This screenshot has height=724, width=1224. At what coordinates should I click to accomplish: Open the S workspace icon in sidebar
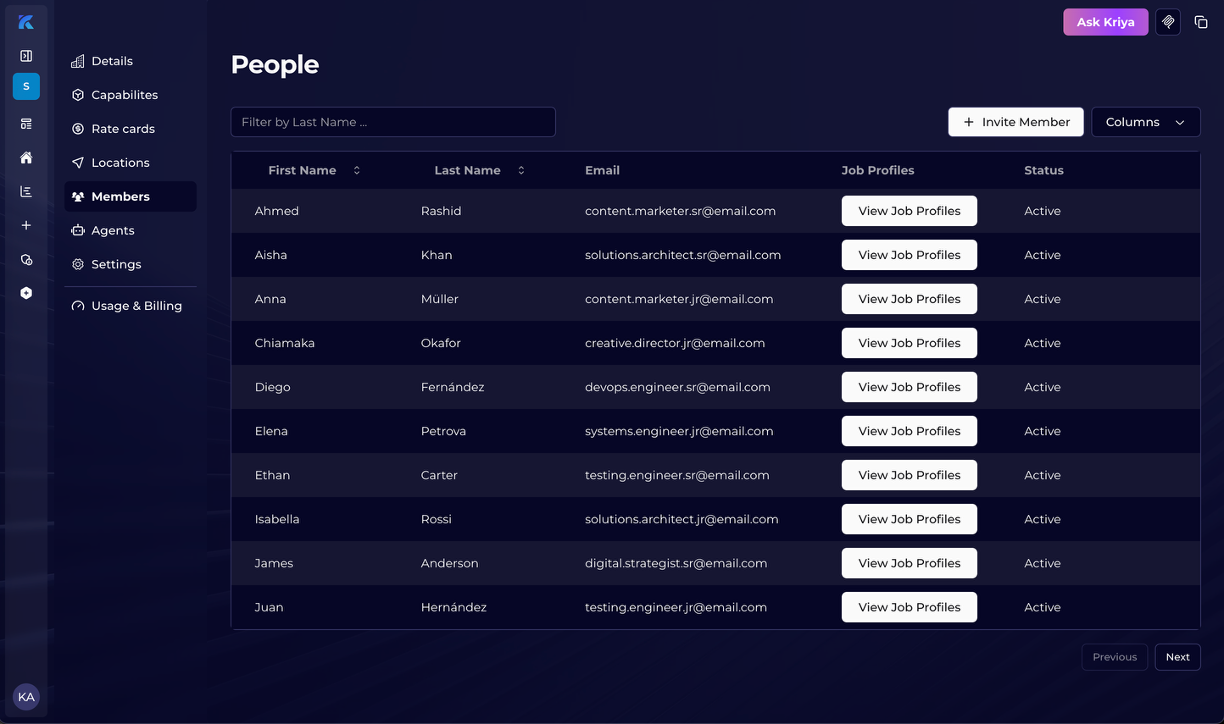(x=26, y=87)
